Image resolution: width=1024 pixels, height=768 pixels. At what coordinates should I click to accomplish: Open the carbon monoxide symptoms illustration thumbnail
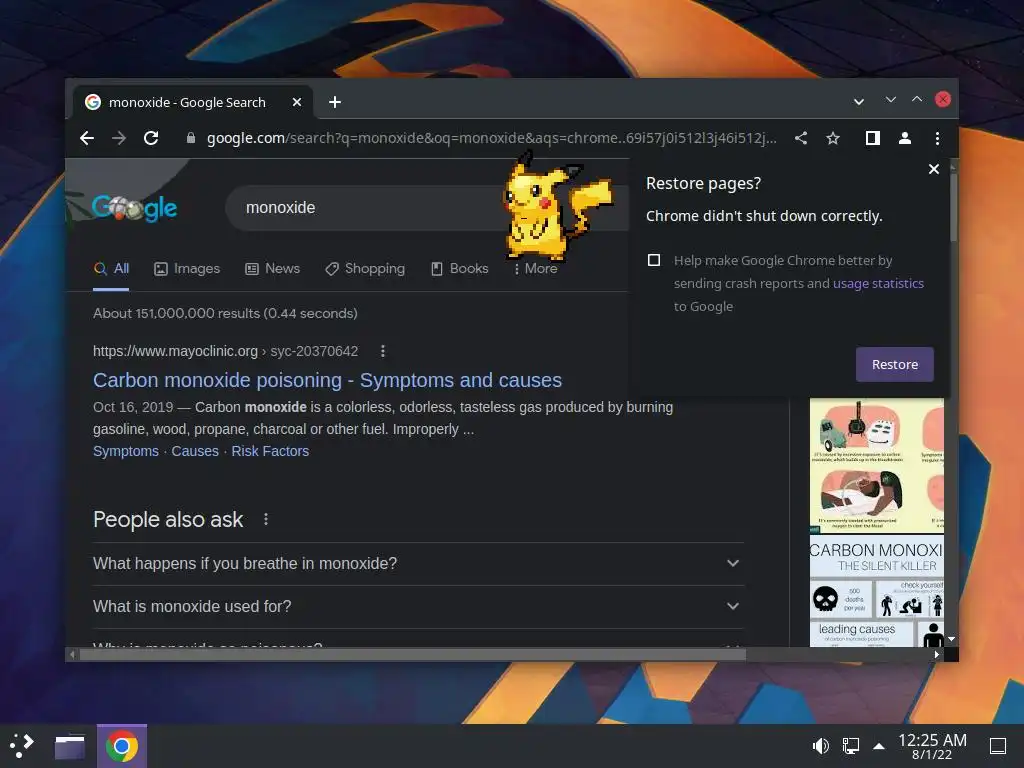[877, 466]
